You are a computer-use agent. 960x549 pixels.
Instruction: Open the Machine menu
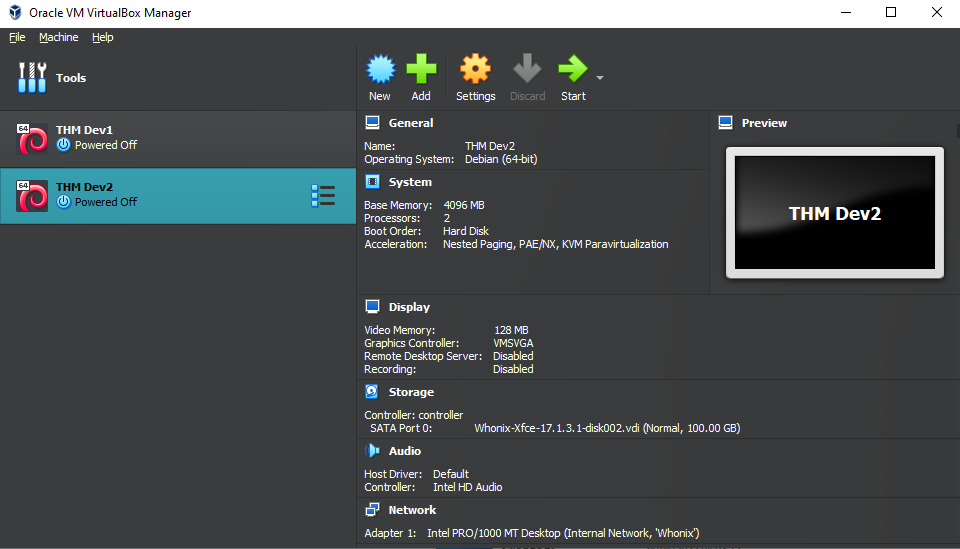pos(59,37)
